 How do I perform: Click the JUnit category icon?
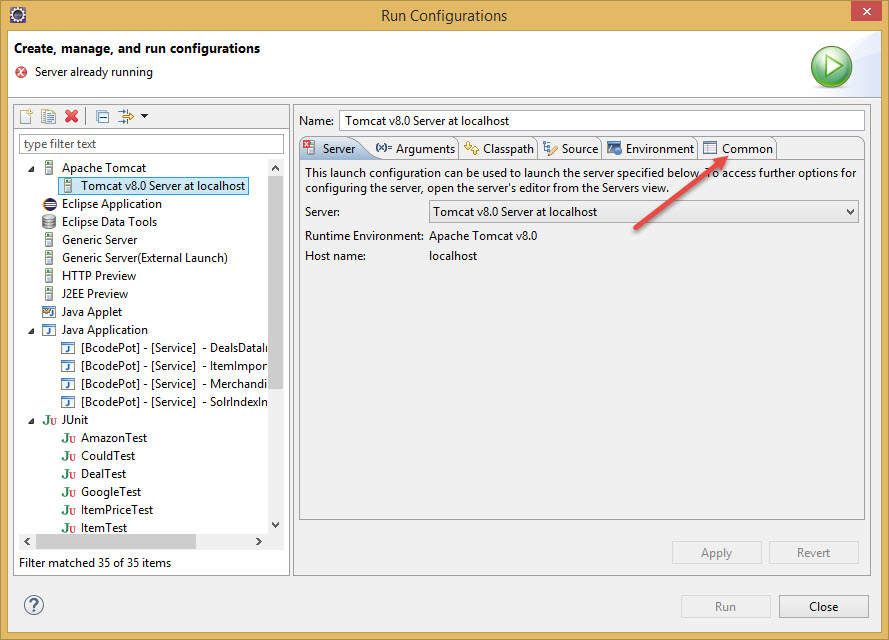50,420
